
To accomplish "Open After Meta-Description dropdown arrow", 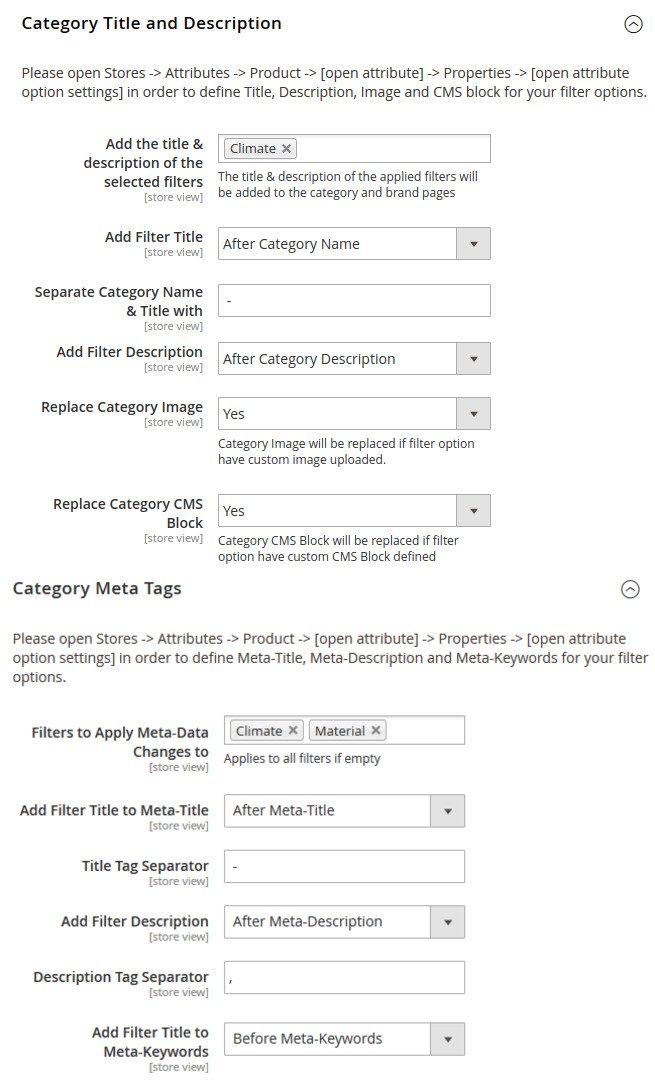I will [447, 922].
